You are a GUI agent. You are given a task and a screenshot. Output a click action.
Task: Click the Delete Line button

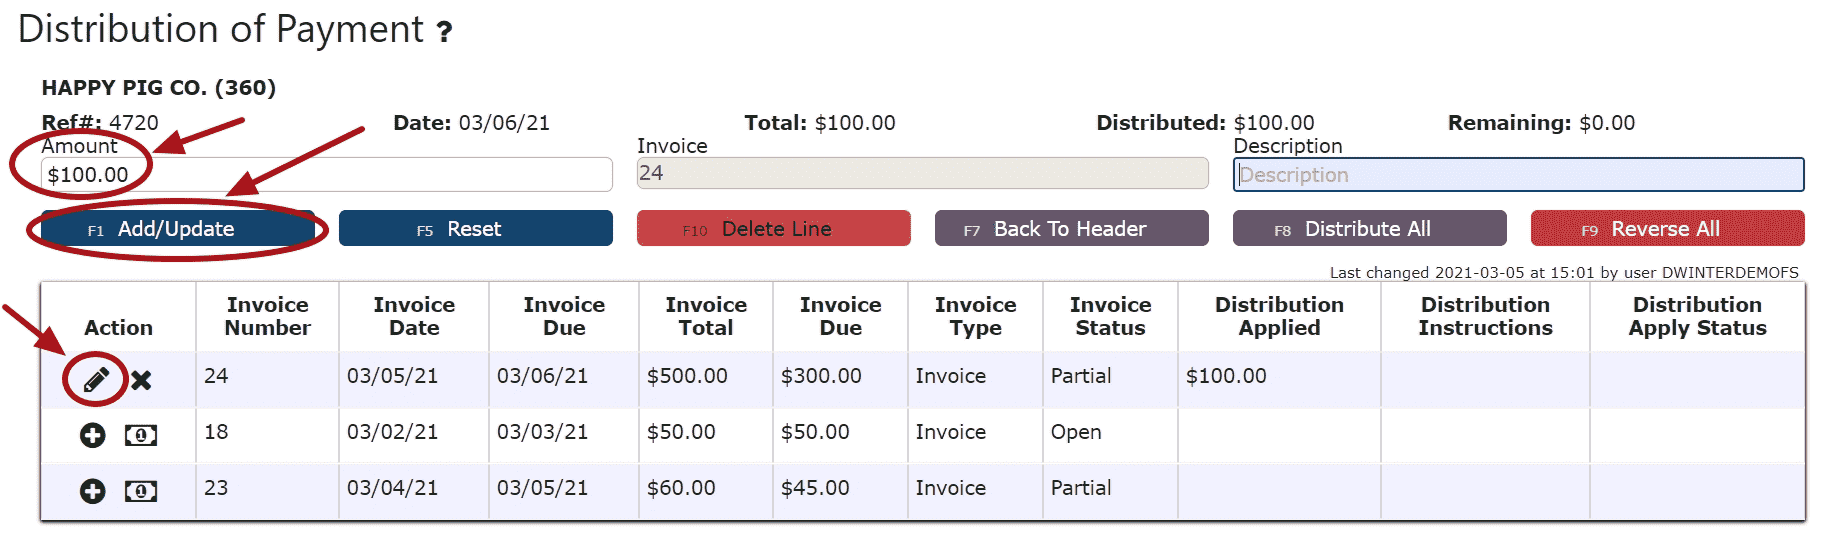[773, 229]
